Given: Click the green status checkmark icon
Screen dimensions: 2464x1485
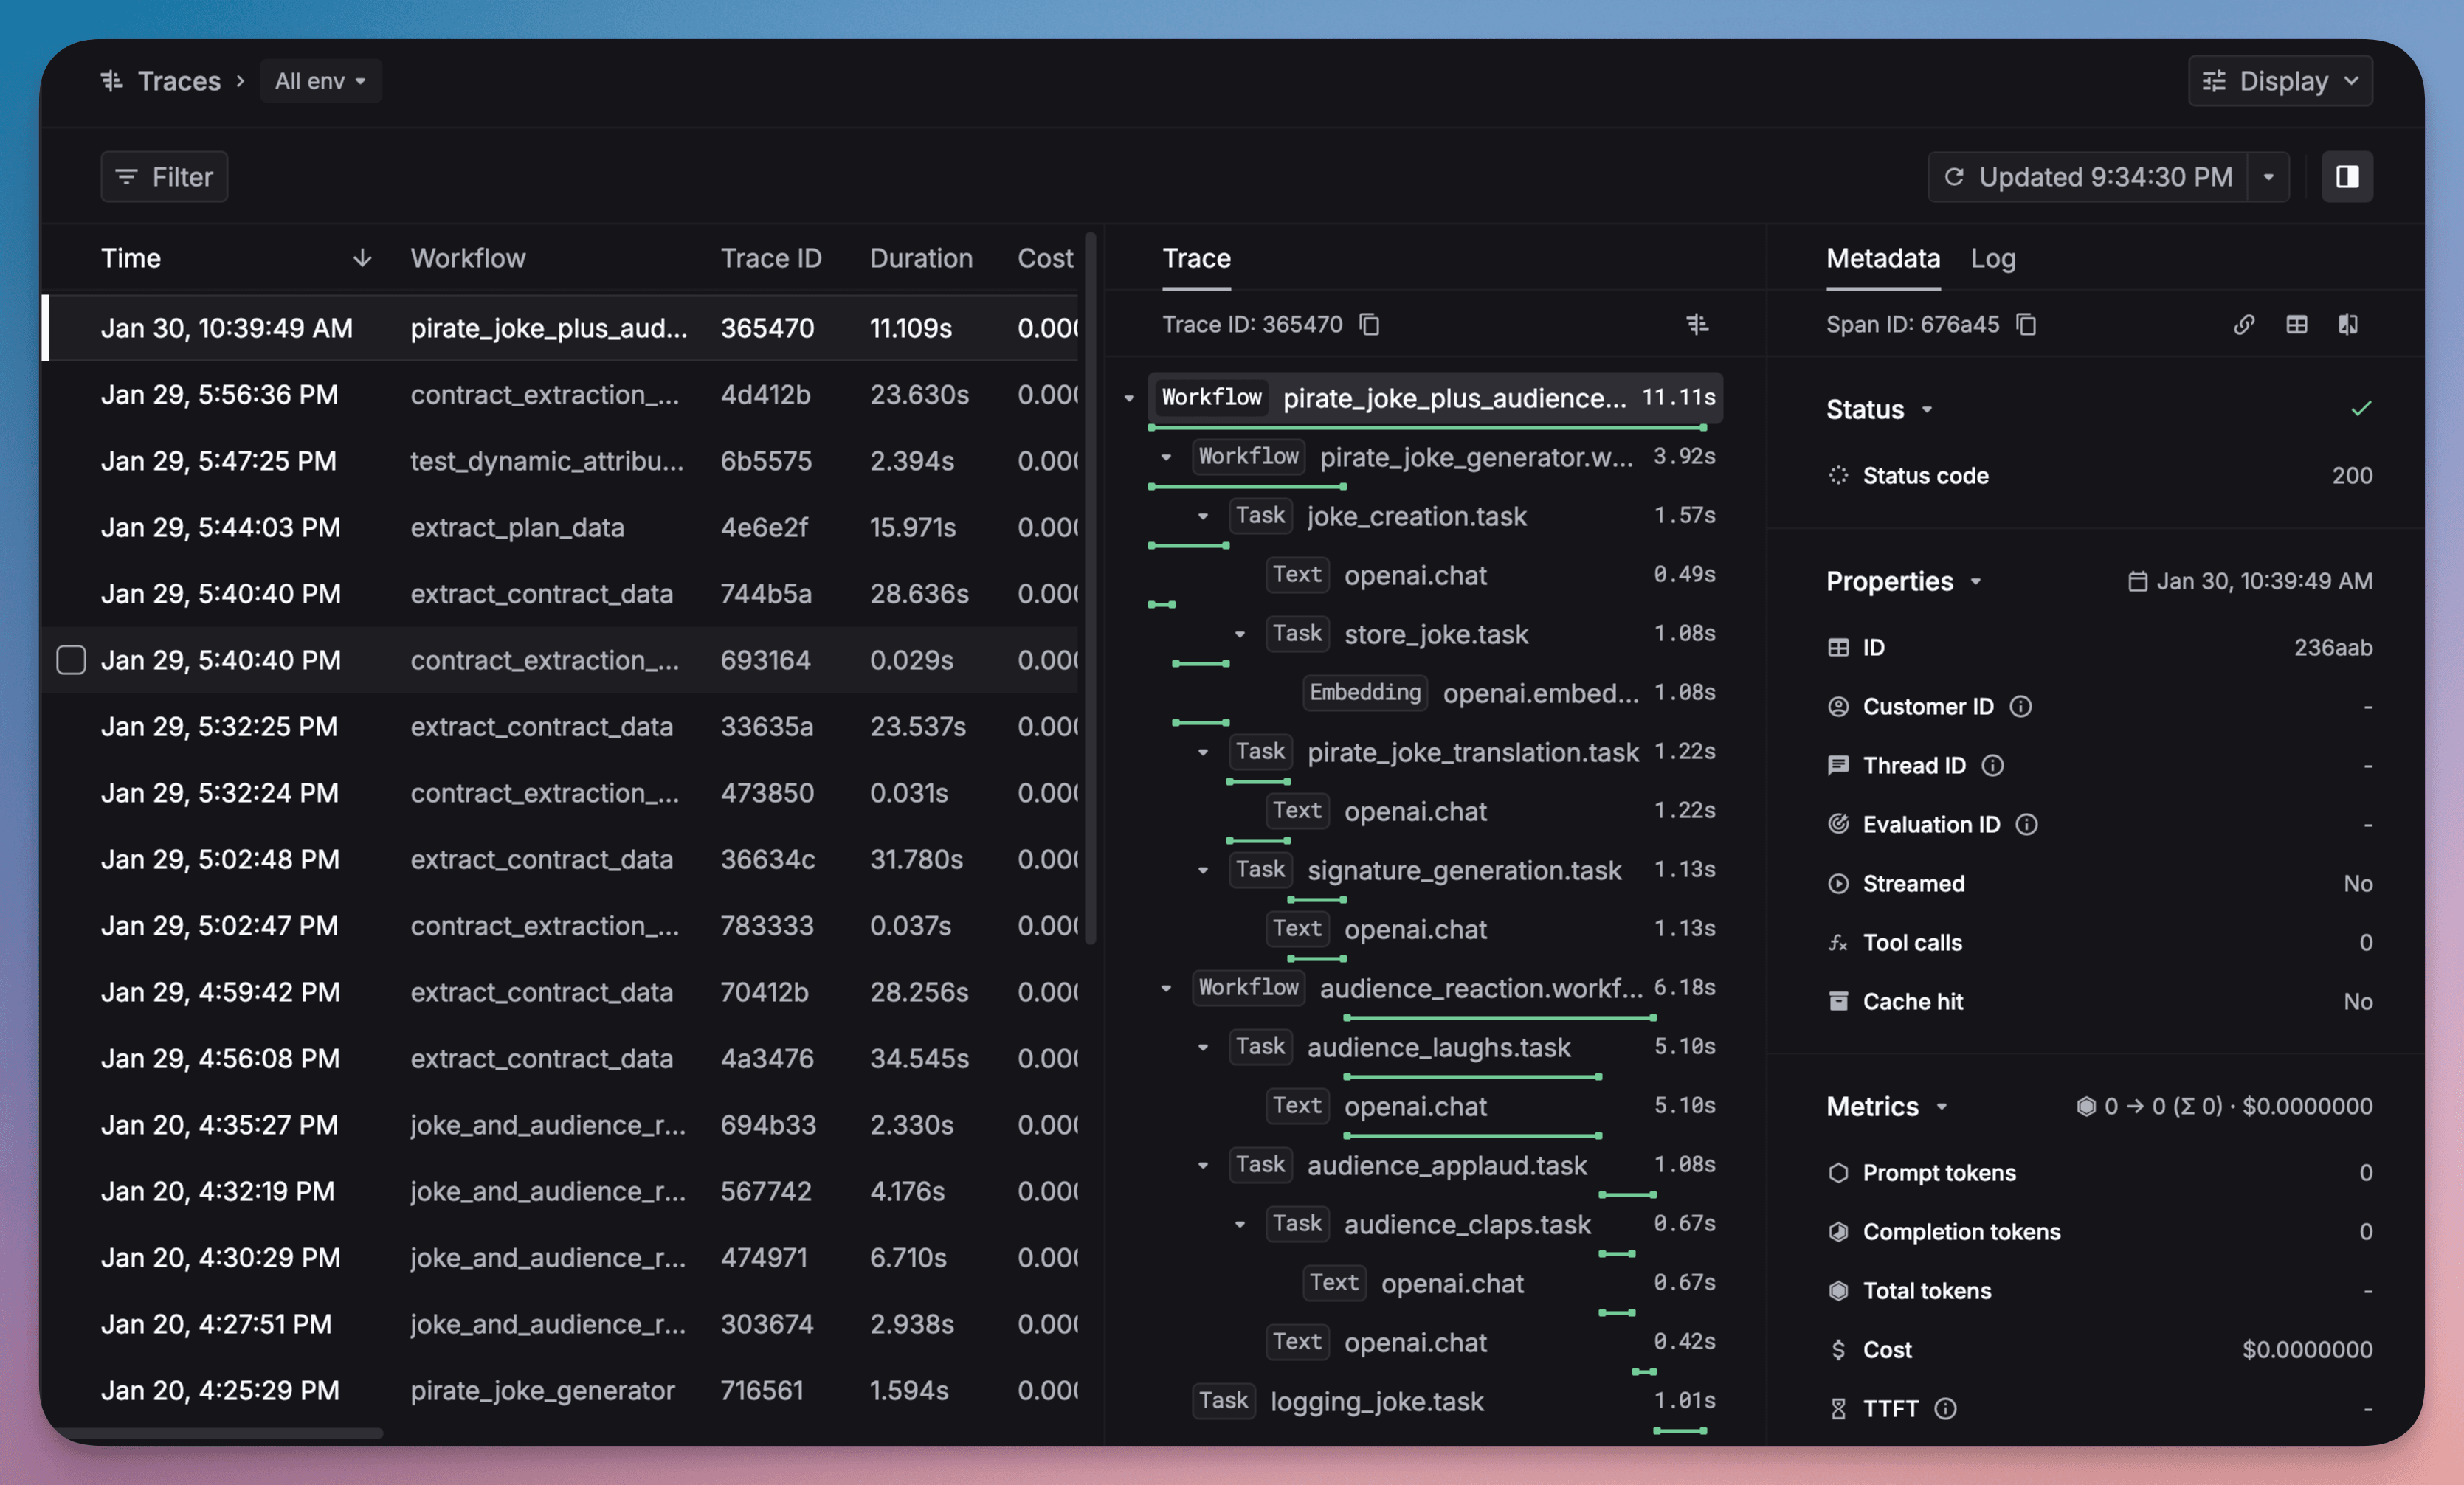Looking at the screenshot, I should click(x=2361, y=408).
